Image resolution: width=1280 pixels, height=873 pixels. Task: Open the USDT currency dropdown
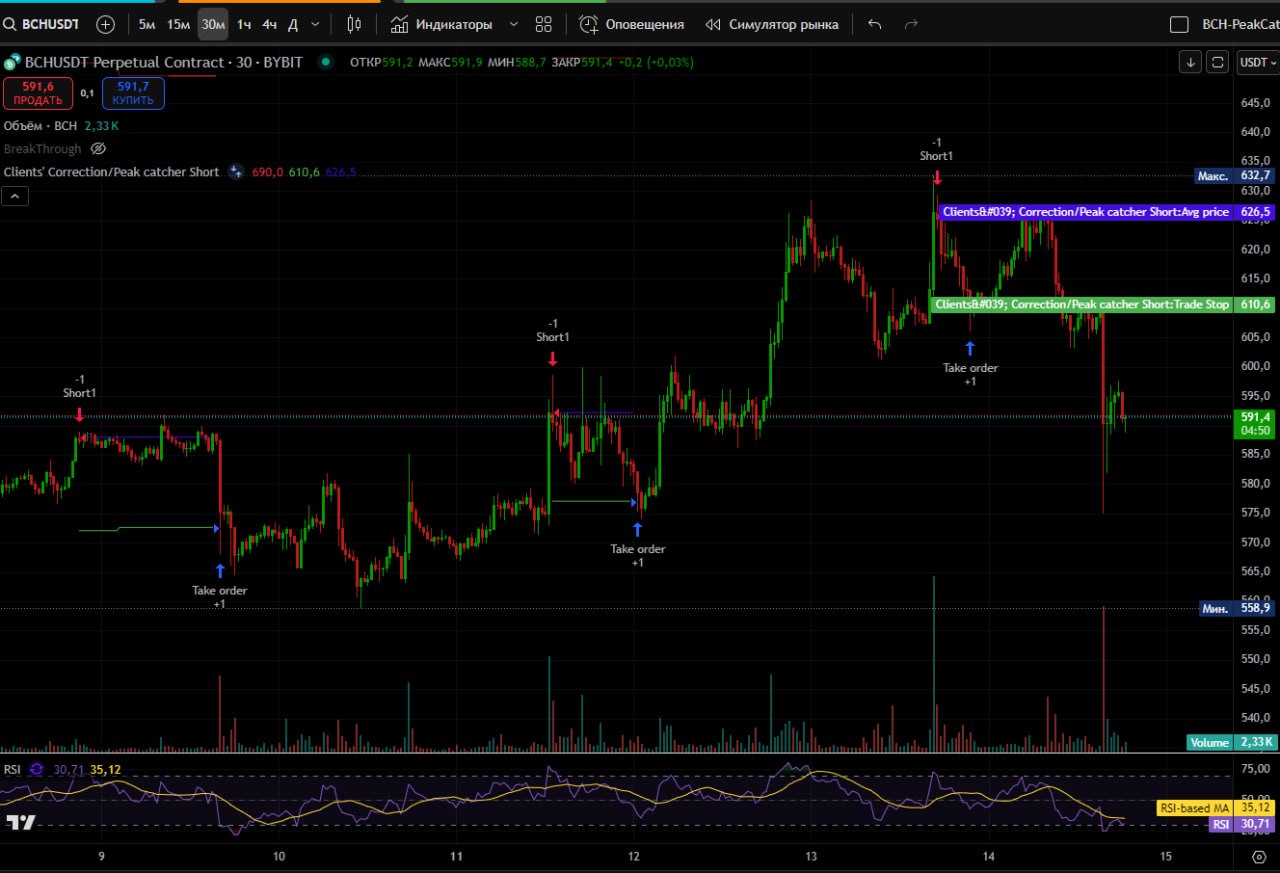coord(1258,62)
